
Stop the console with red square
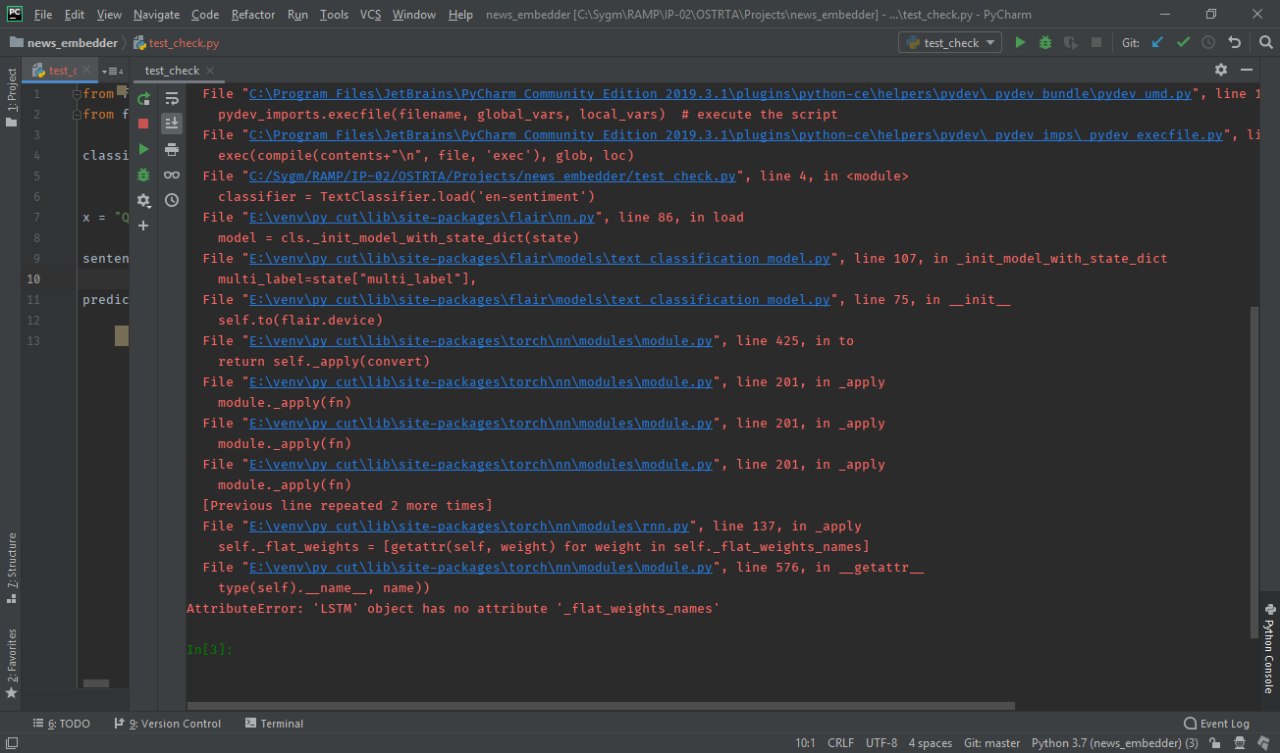coord(143,123)
